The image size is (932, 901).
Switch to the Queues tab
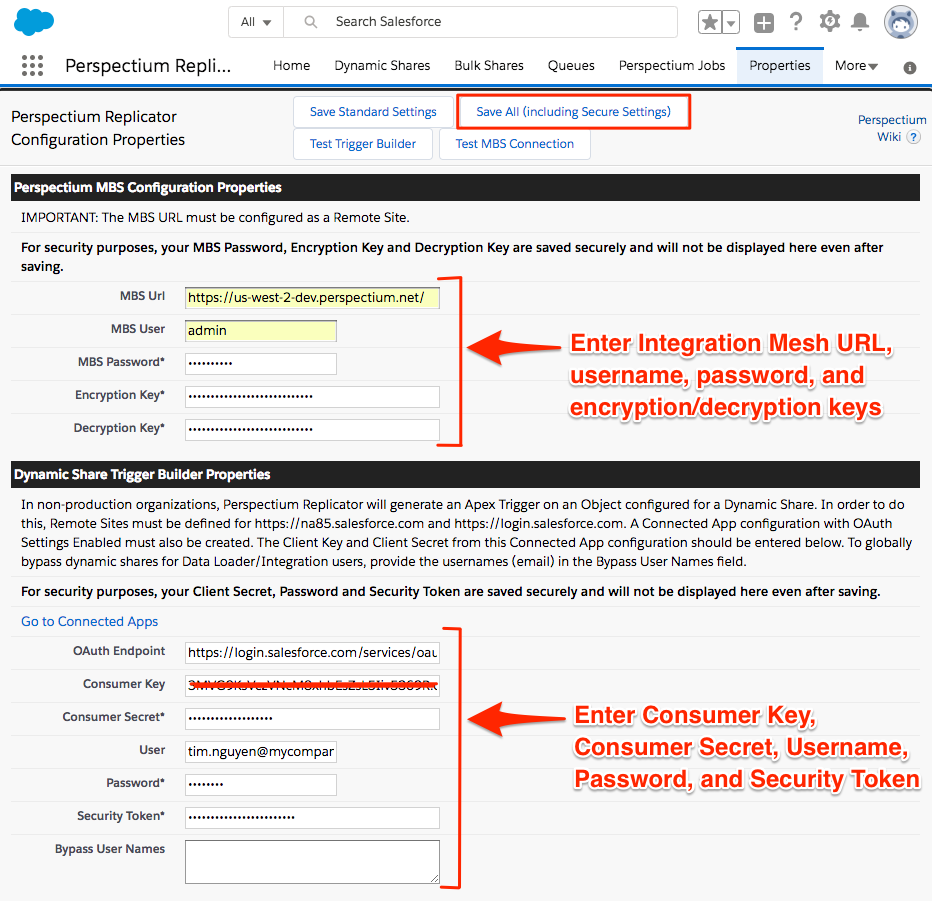point(571,65)
